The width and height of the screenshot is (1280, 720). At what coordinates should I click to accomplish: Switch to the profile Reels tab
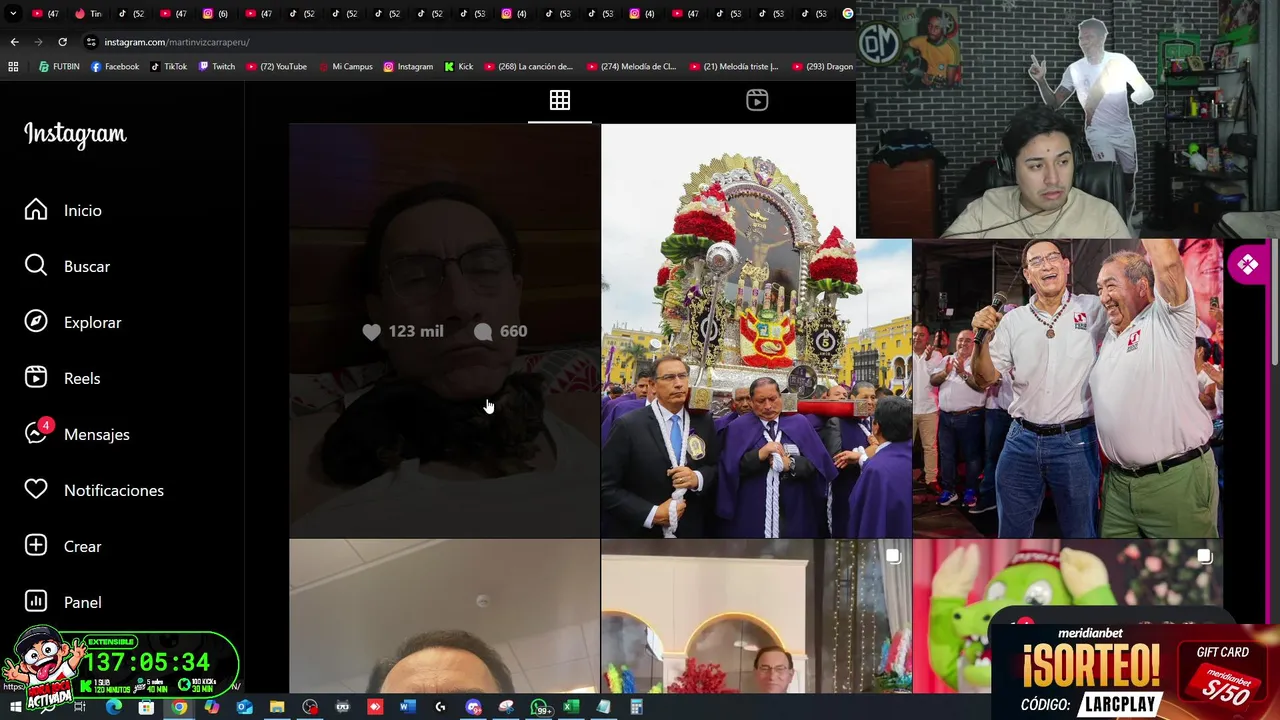click(x=757, y=100)
